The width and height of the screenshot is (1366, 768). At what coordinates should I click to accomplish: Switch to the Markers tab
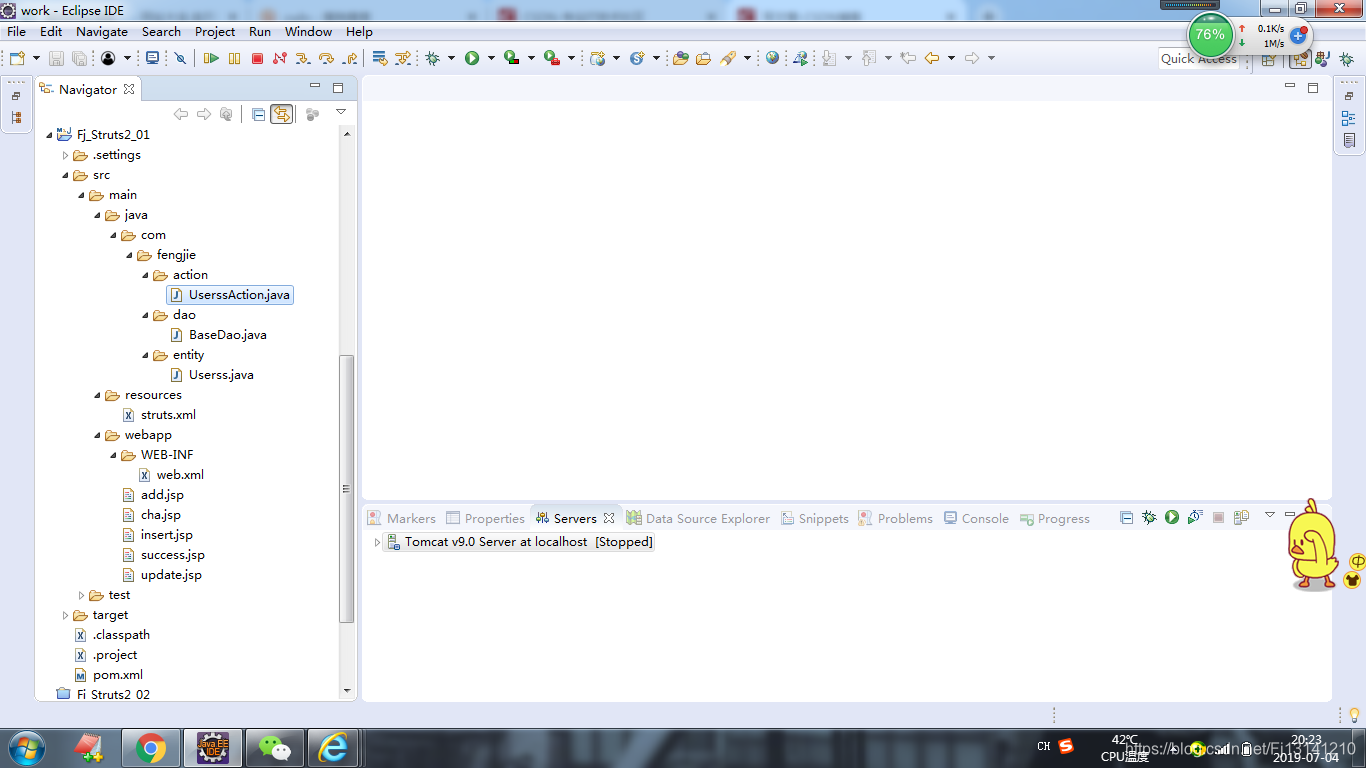tap(401, 518)
